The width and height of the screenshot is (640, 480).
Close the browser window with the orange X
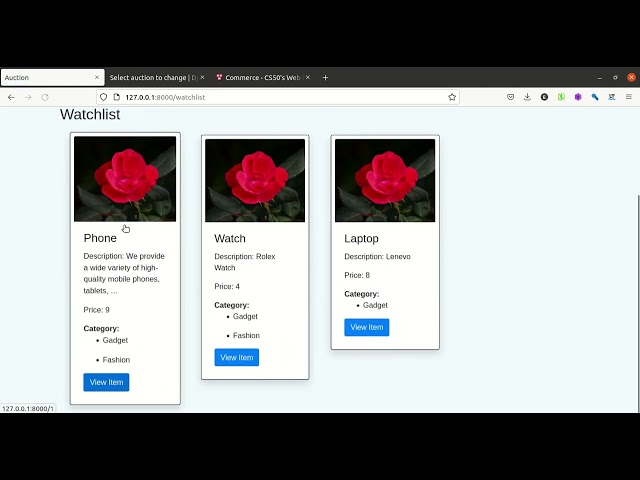[x=631, y=77]
